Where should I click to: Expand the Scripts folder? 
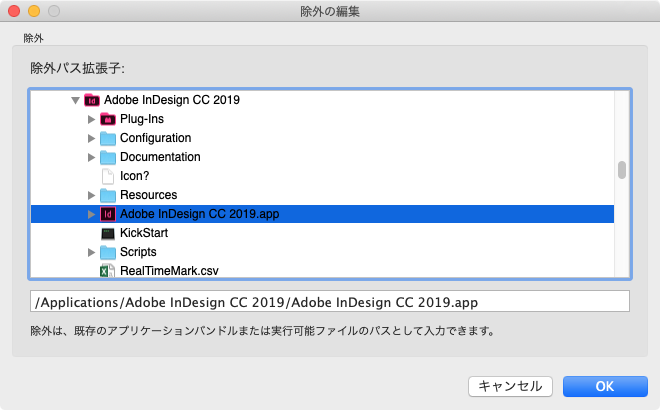pyautogui.click(x=91, y=252)
